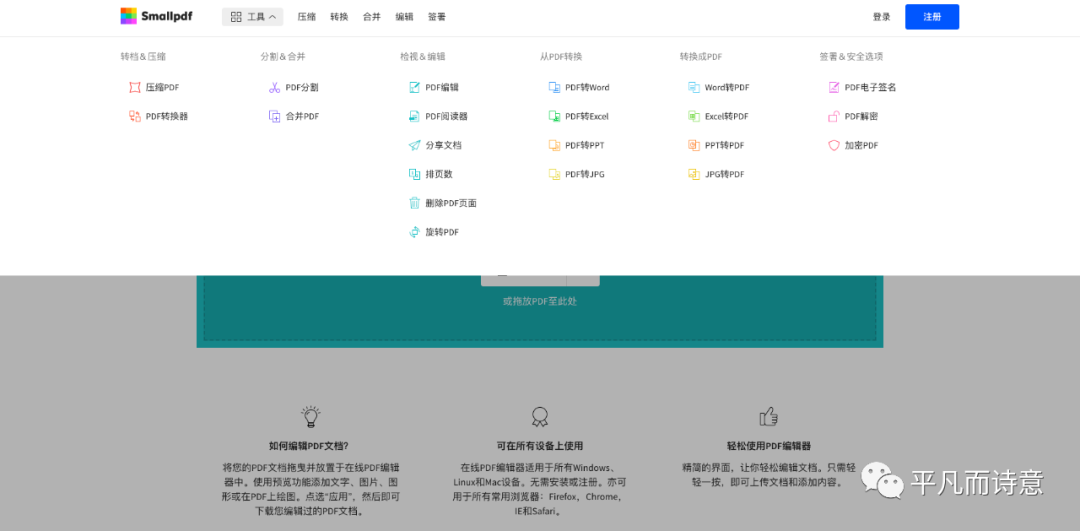Click the PDF转换器 converter icon
The image size is (1080, 531).
tap(135, 117)
